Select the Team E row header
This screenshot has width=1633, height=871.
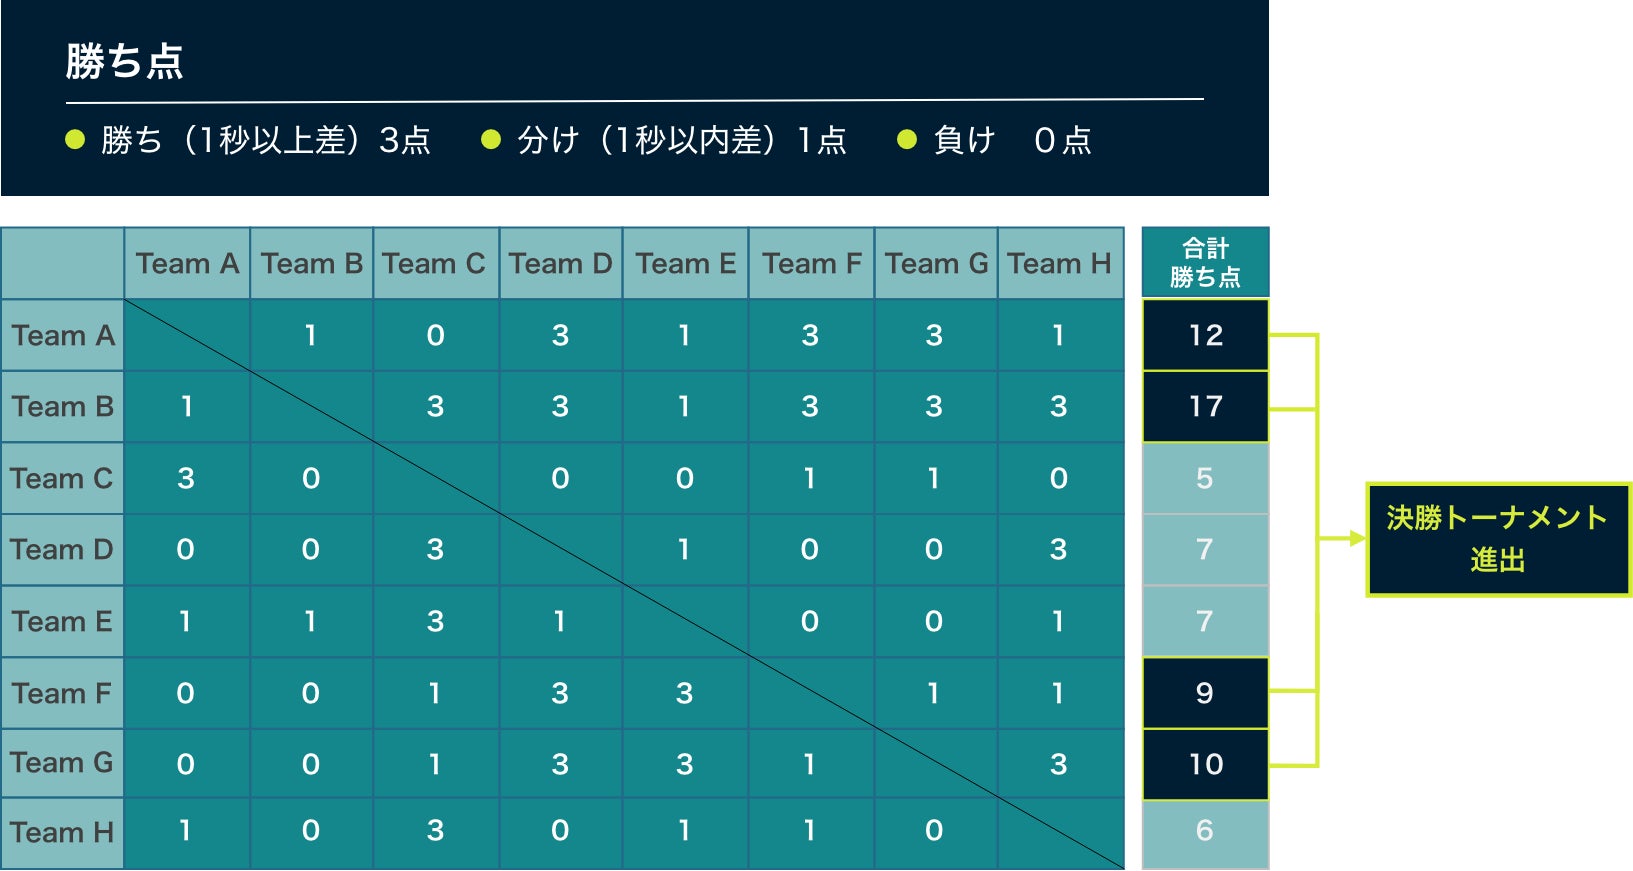[x=62, y=622]
